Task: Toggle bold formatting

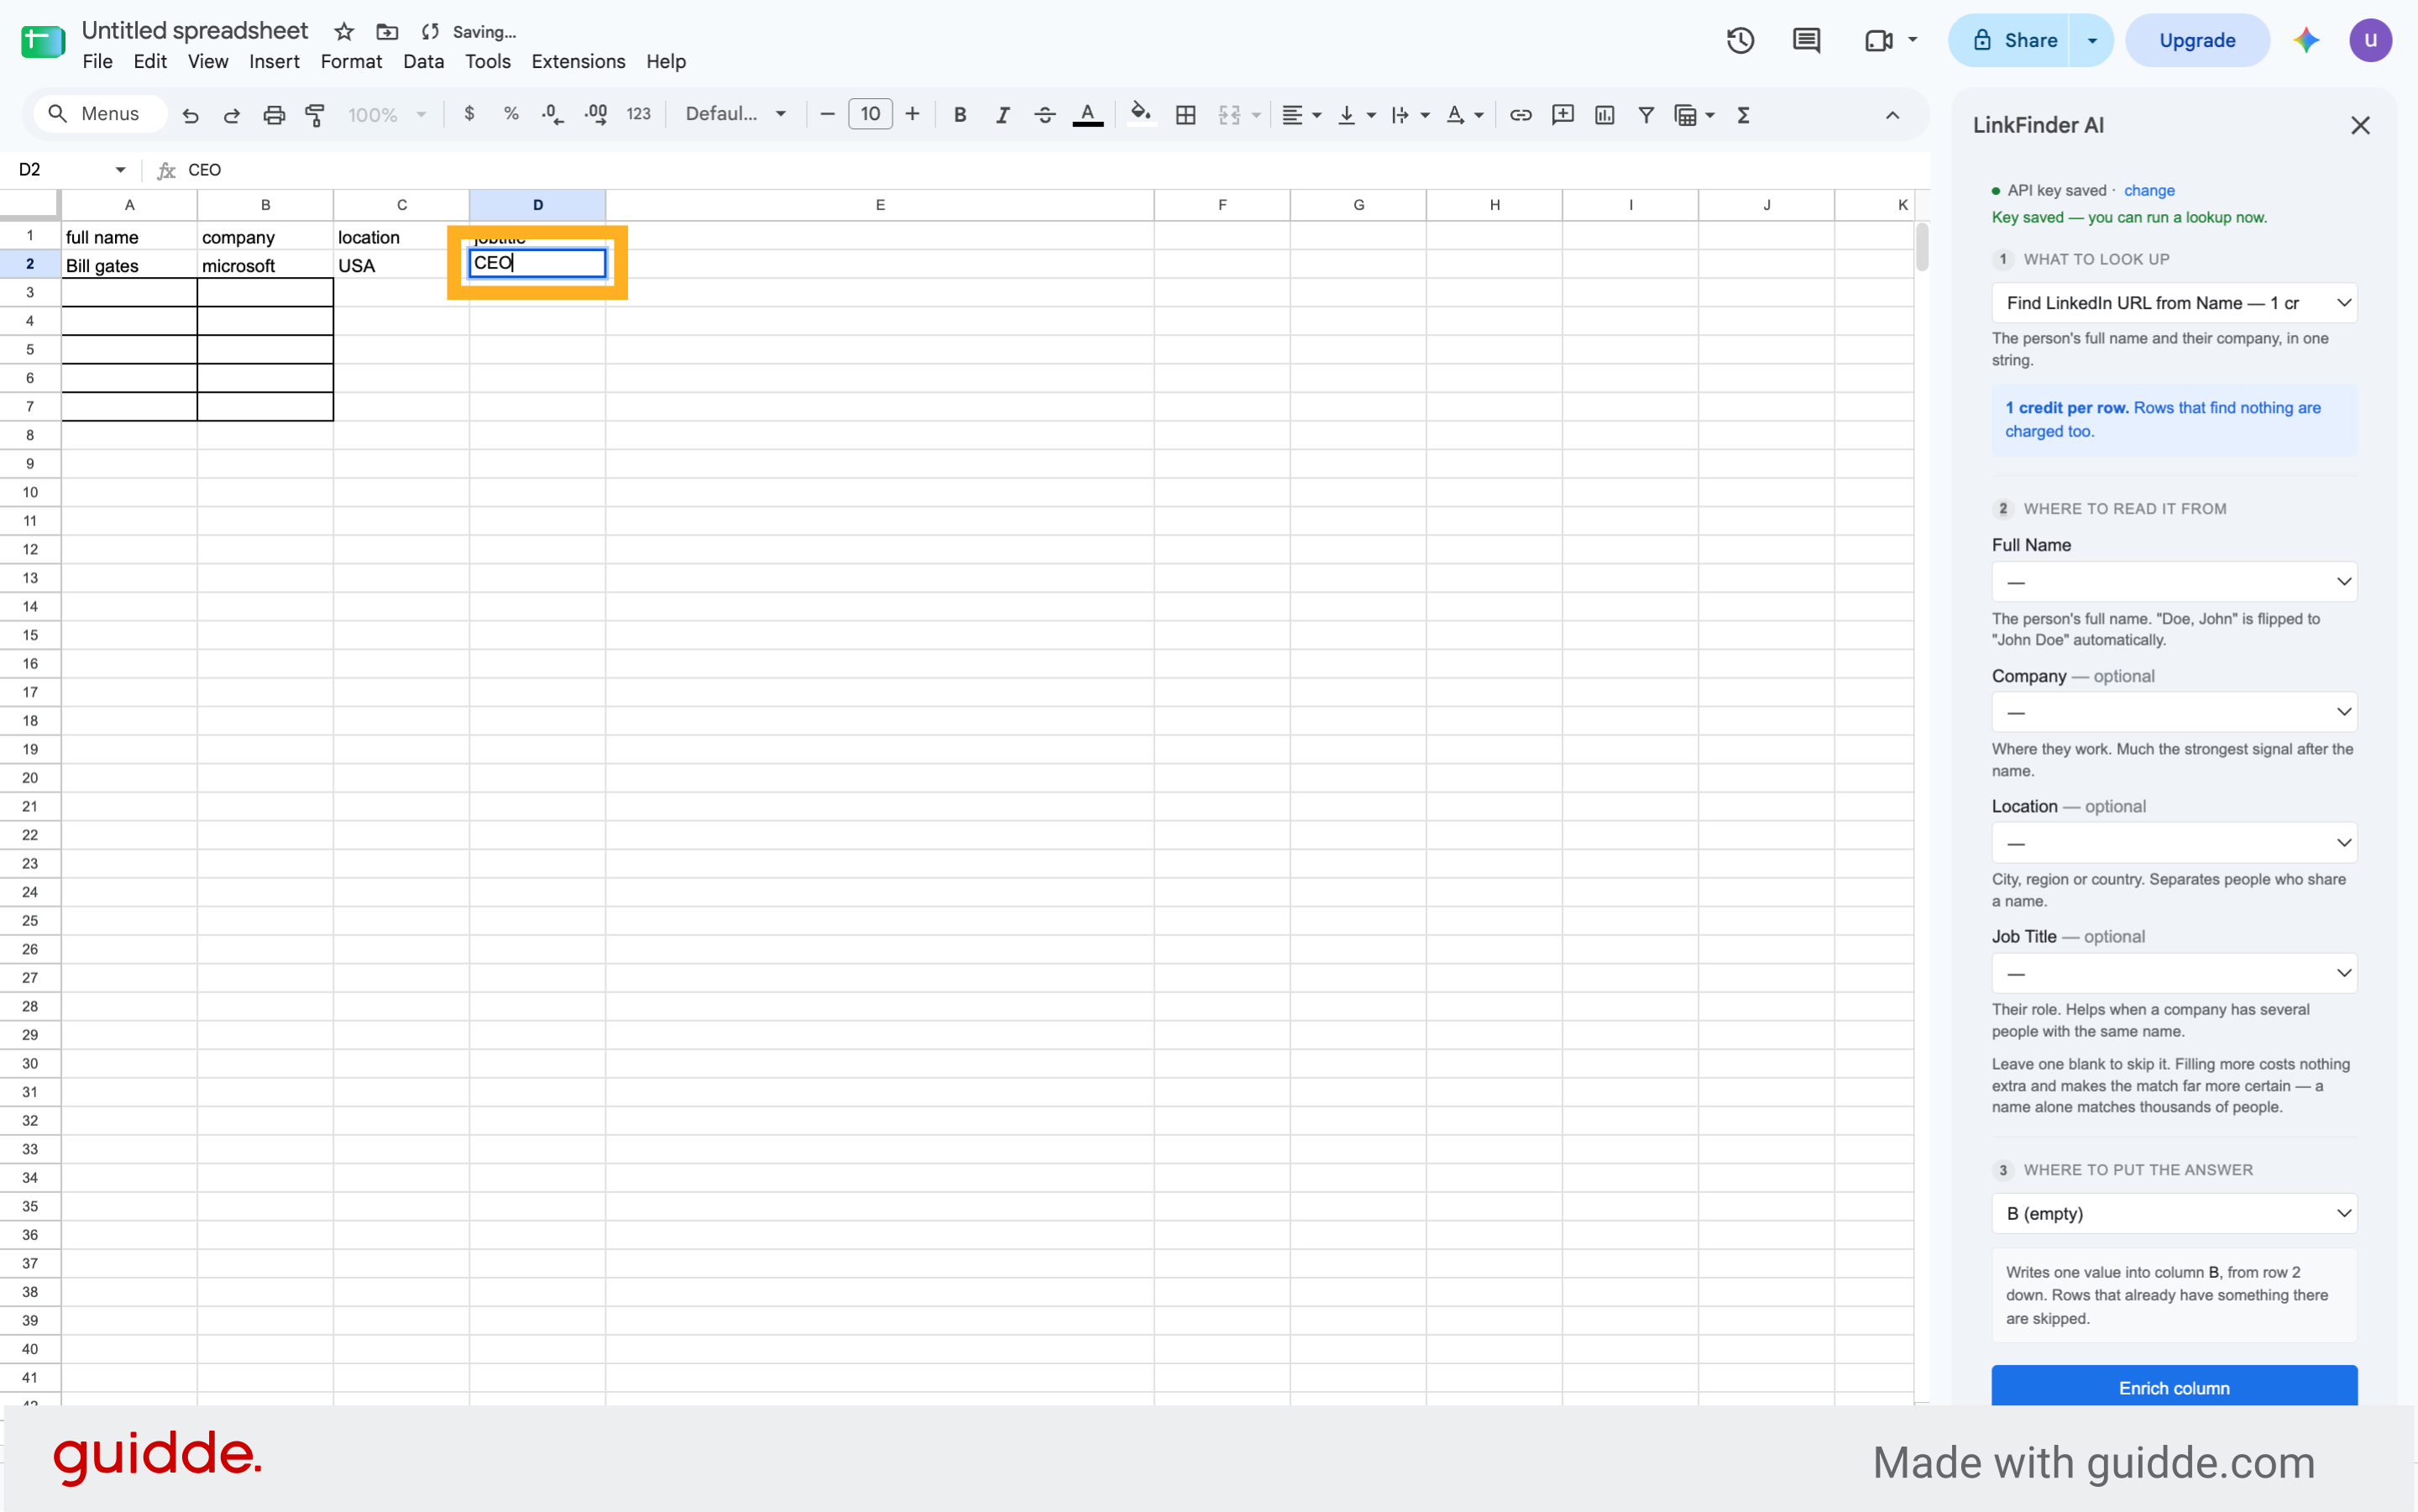Action: pyautogui.click(x=960, y=115)
